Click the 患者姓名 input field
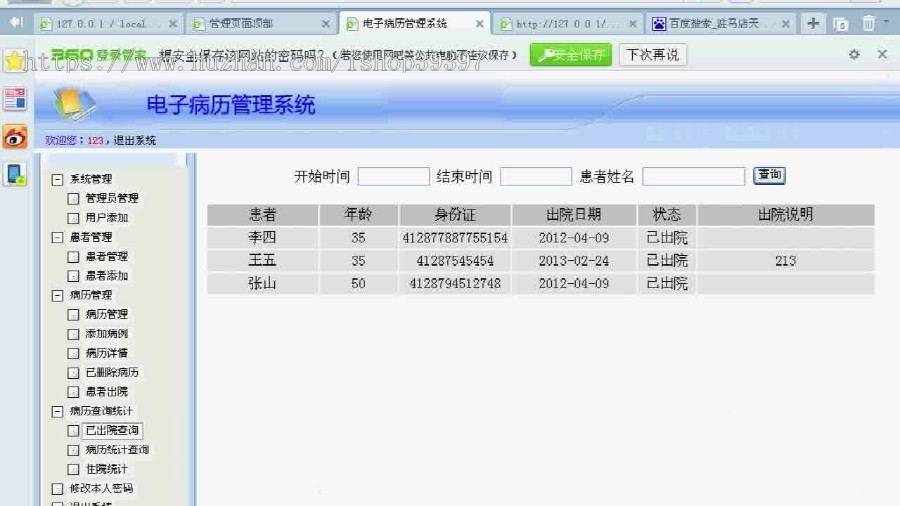 pos(693,176)
